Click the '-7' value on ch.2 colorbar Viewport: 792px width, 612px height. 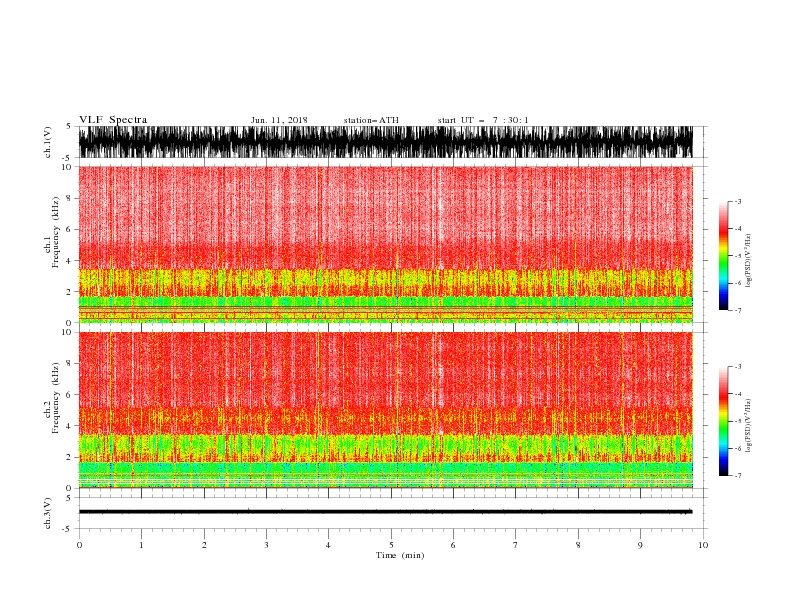pyautogui.click(x=737, y=476)
